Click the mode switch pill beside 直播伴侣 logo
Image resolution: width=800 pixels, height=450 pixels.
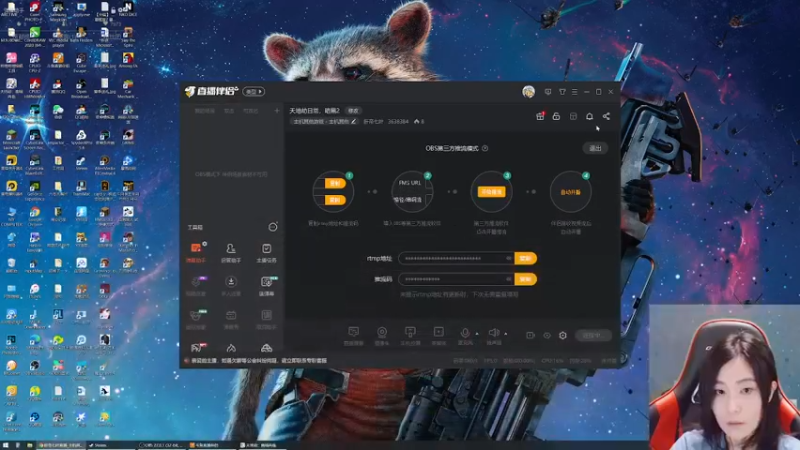[254, 92]
